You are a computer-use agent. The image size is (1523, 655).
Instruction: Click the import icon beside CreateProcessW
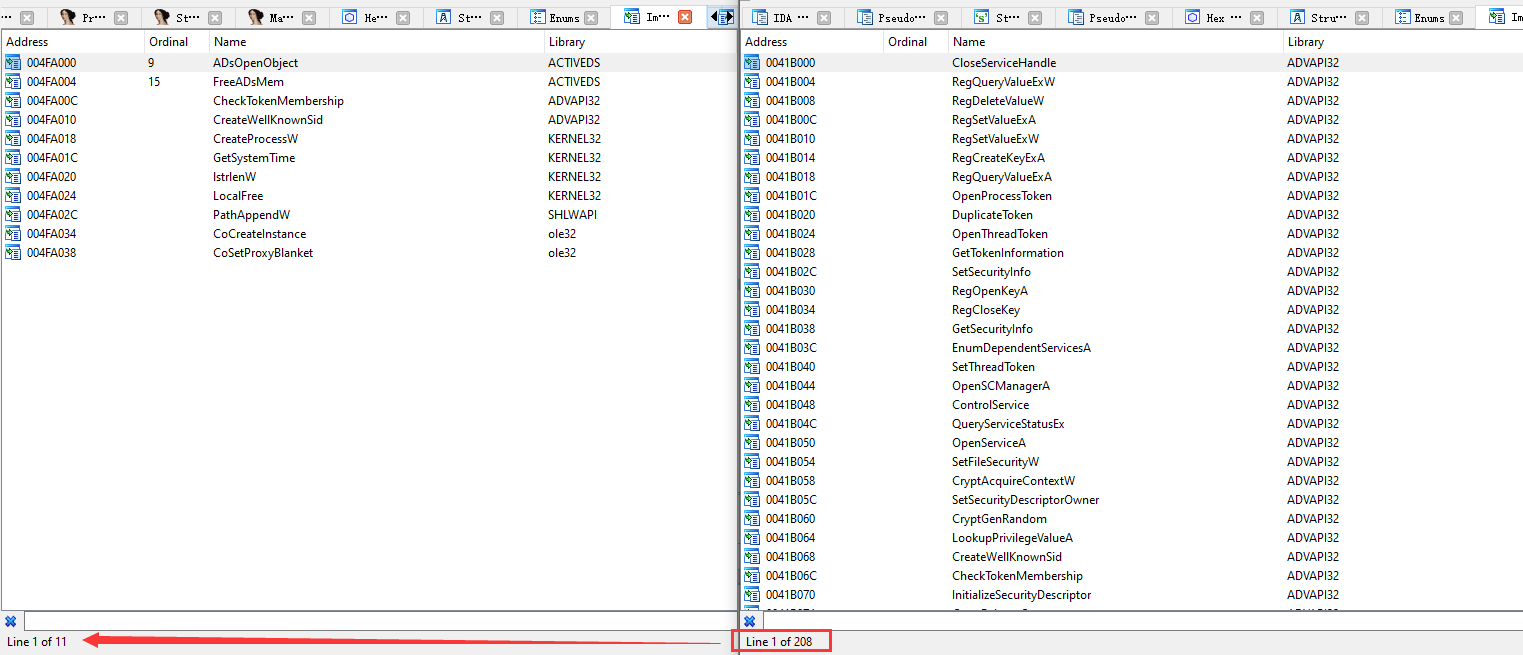(13, 139)
